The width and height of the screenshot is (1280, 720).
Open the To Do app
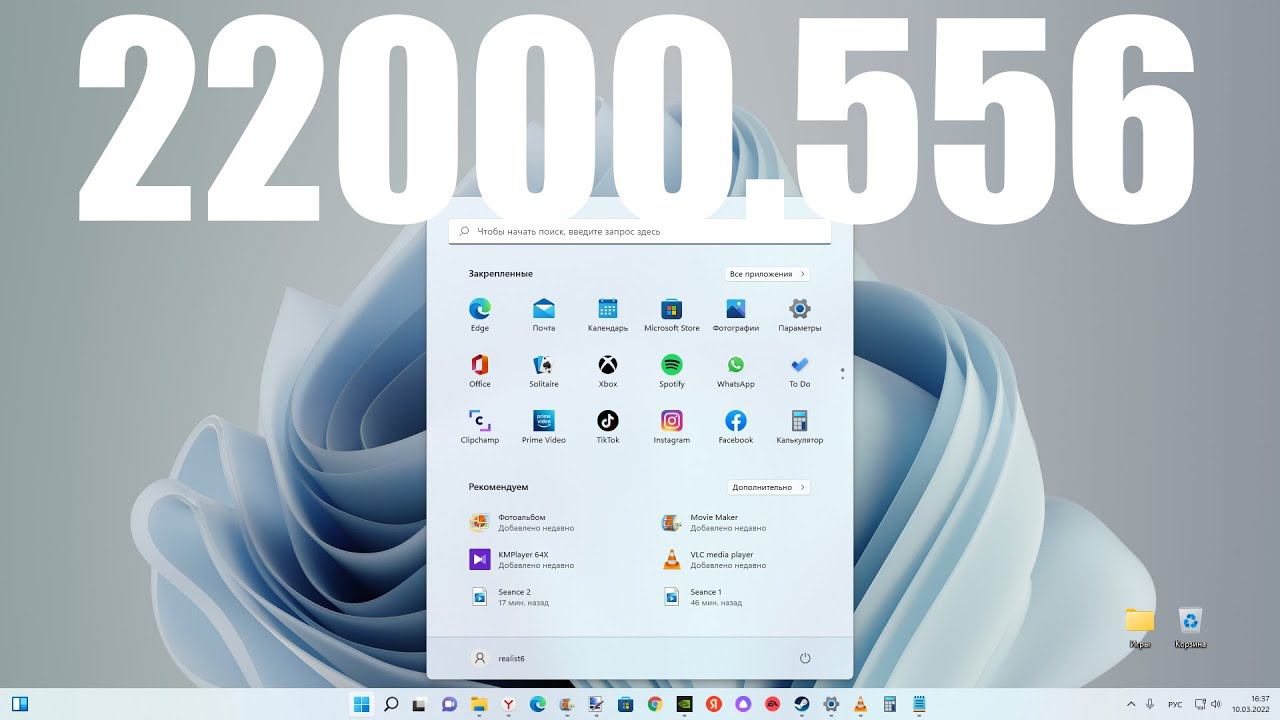[800, 370]
